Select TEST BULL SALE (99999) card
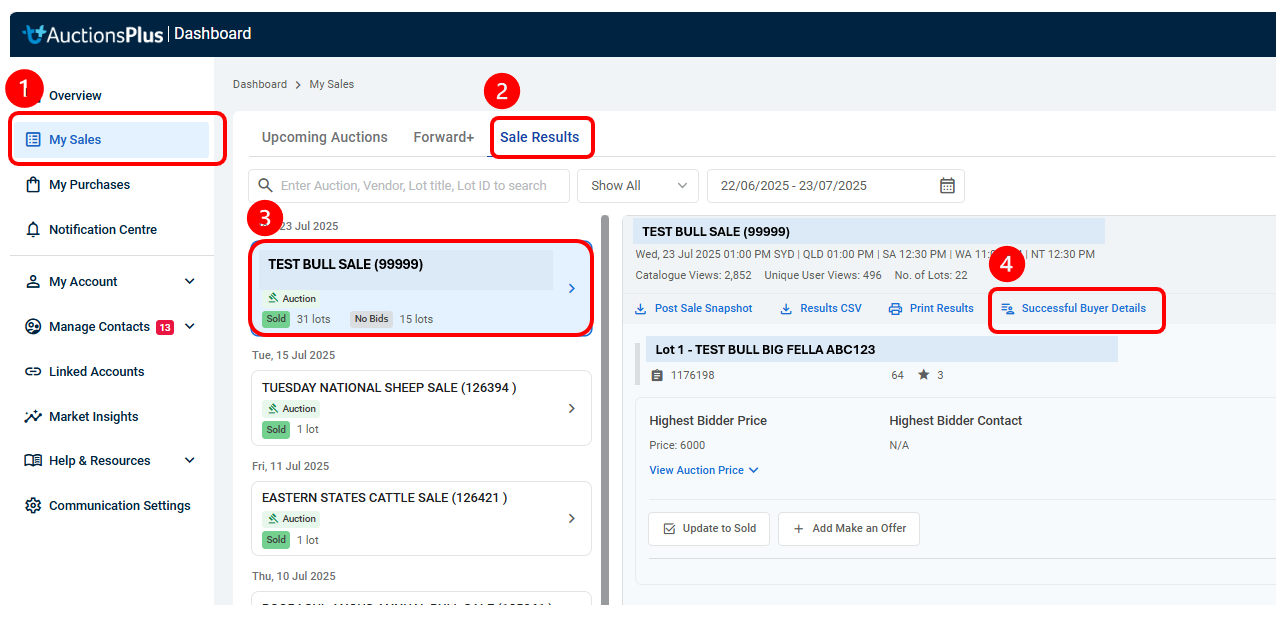Screen dimensions: 1276x621 click(421, 288)
